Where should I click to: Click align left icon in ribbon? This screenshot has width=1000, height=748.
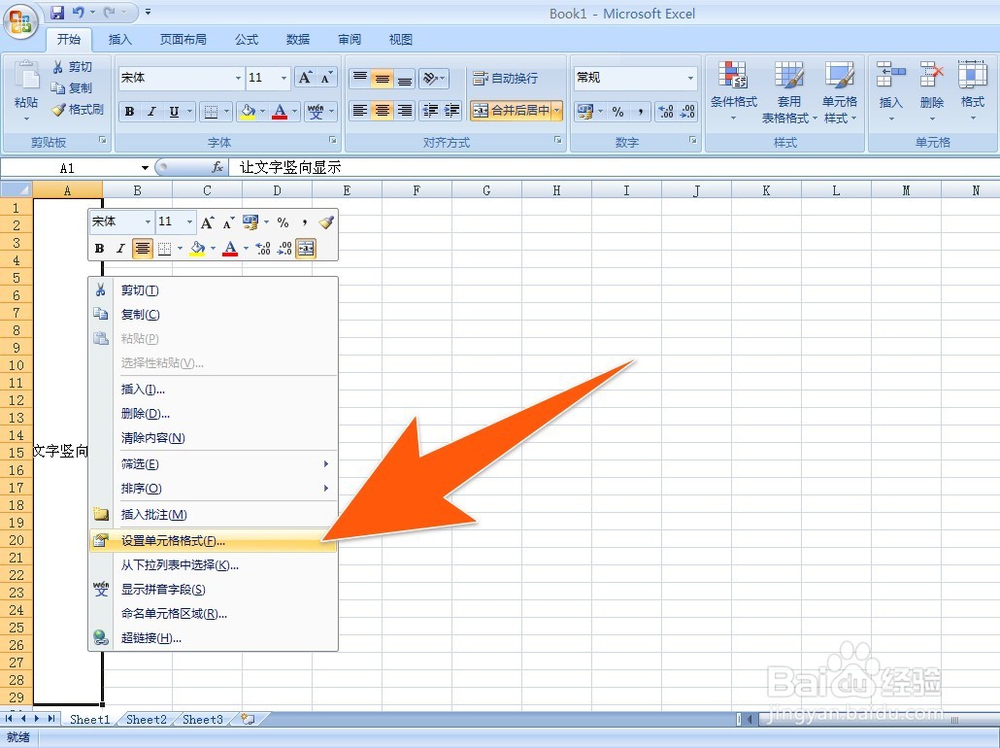pyautogui.click(x=360, y=111)
